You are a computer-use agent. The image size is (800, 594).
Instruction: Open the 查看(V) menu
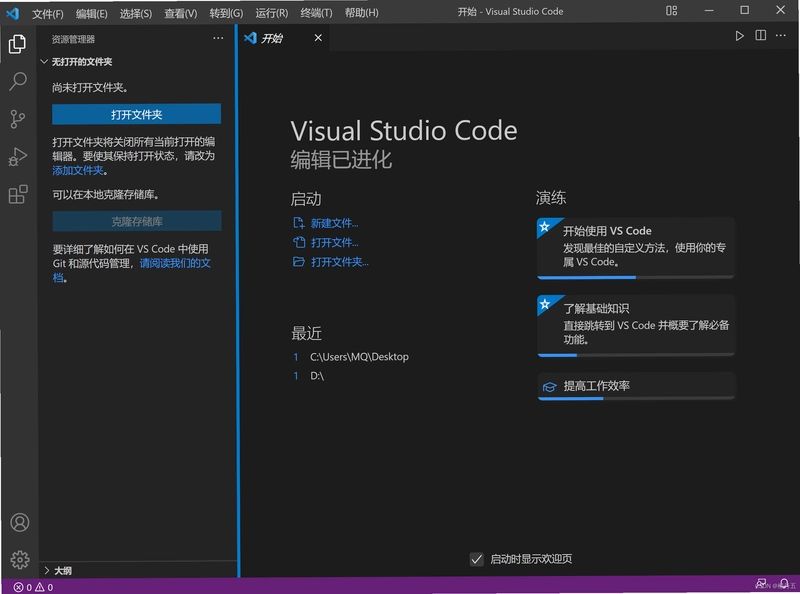tap(181, 13)
